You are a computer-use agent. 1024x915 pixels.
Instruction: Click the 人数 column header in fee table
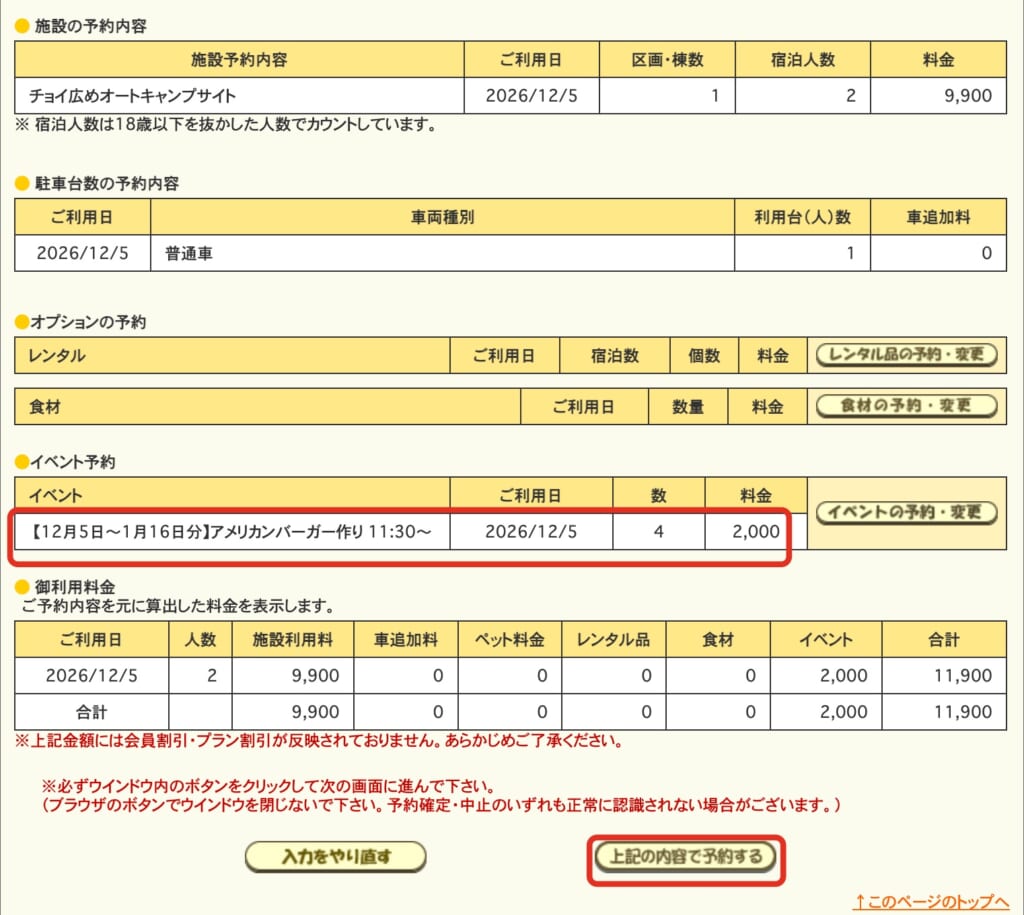click(200, 639)
